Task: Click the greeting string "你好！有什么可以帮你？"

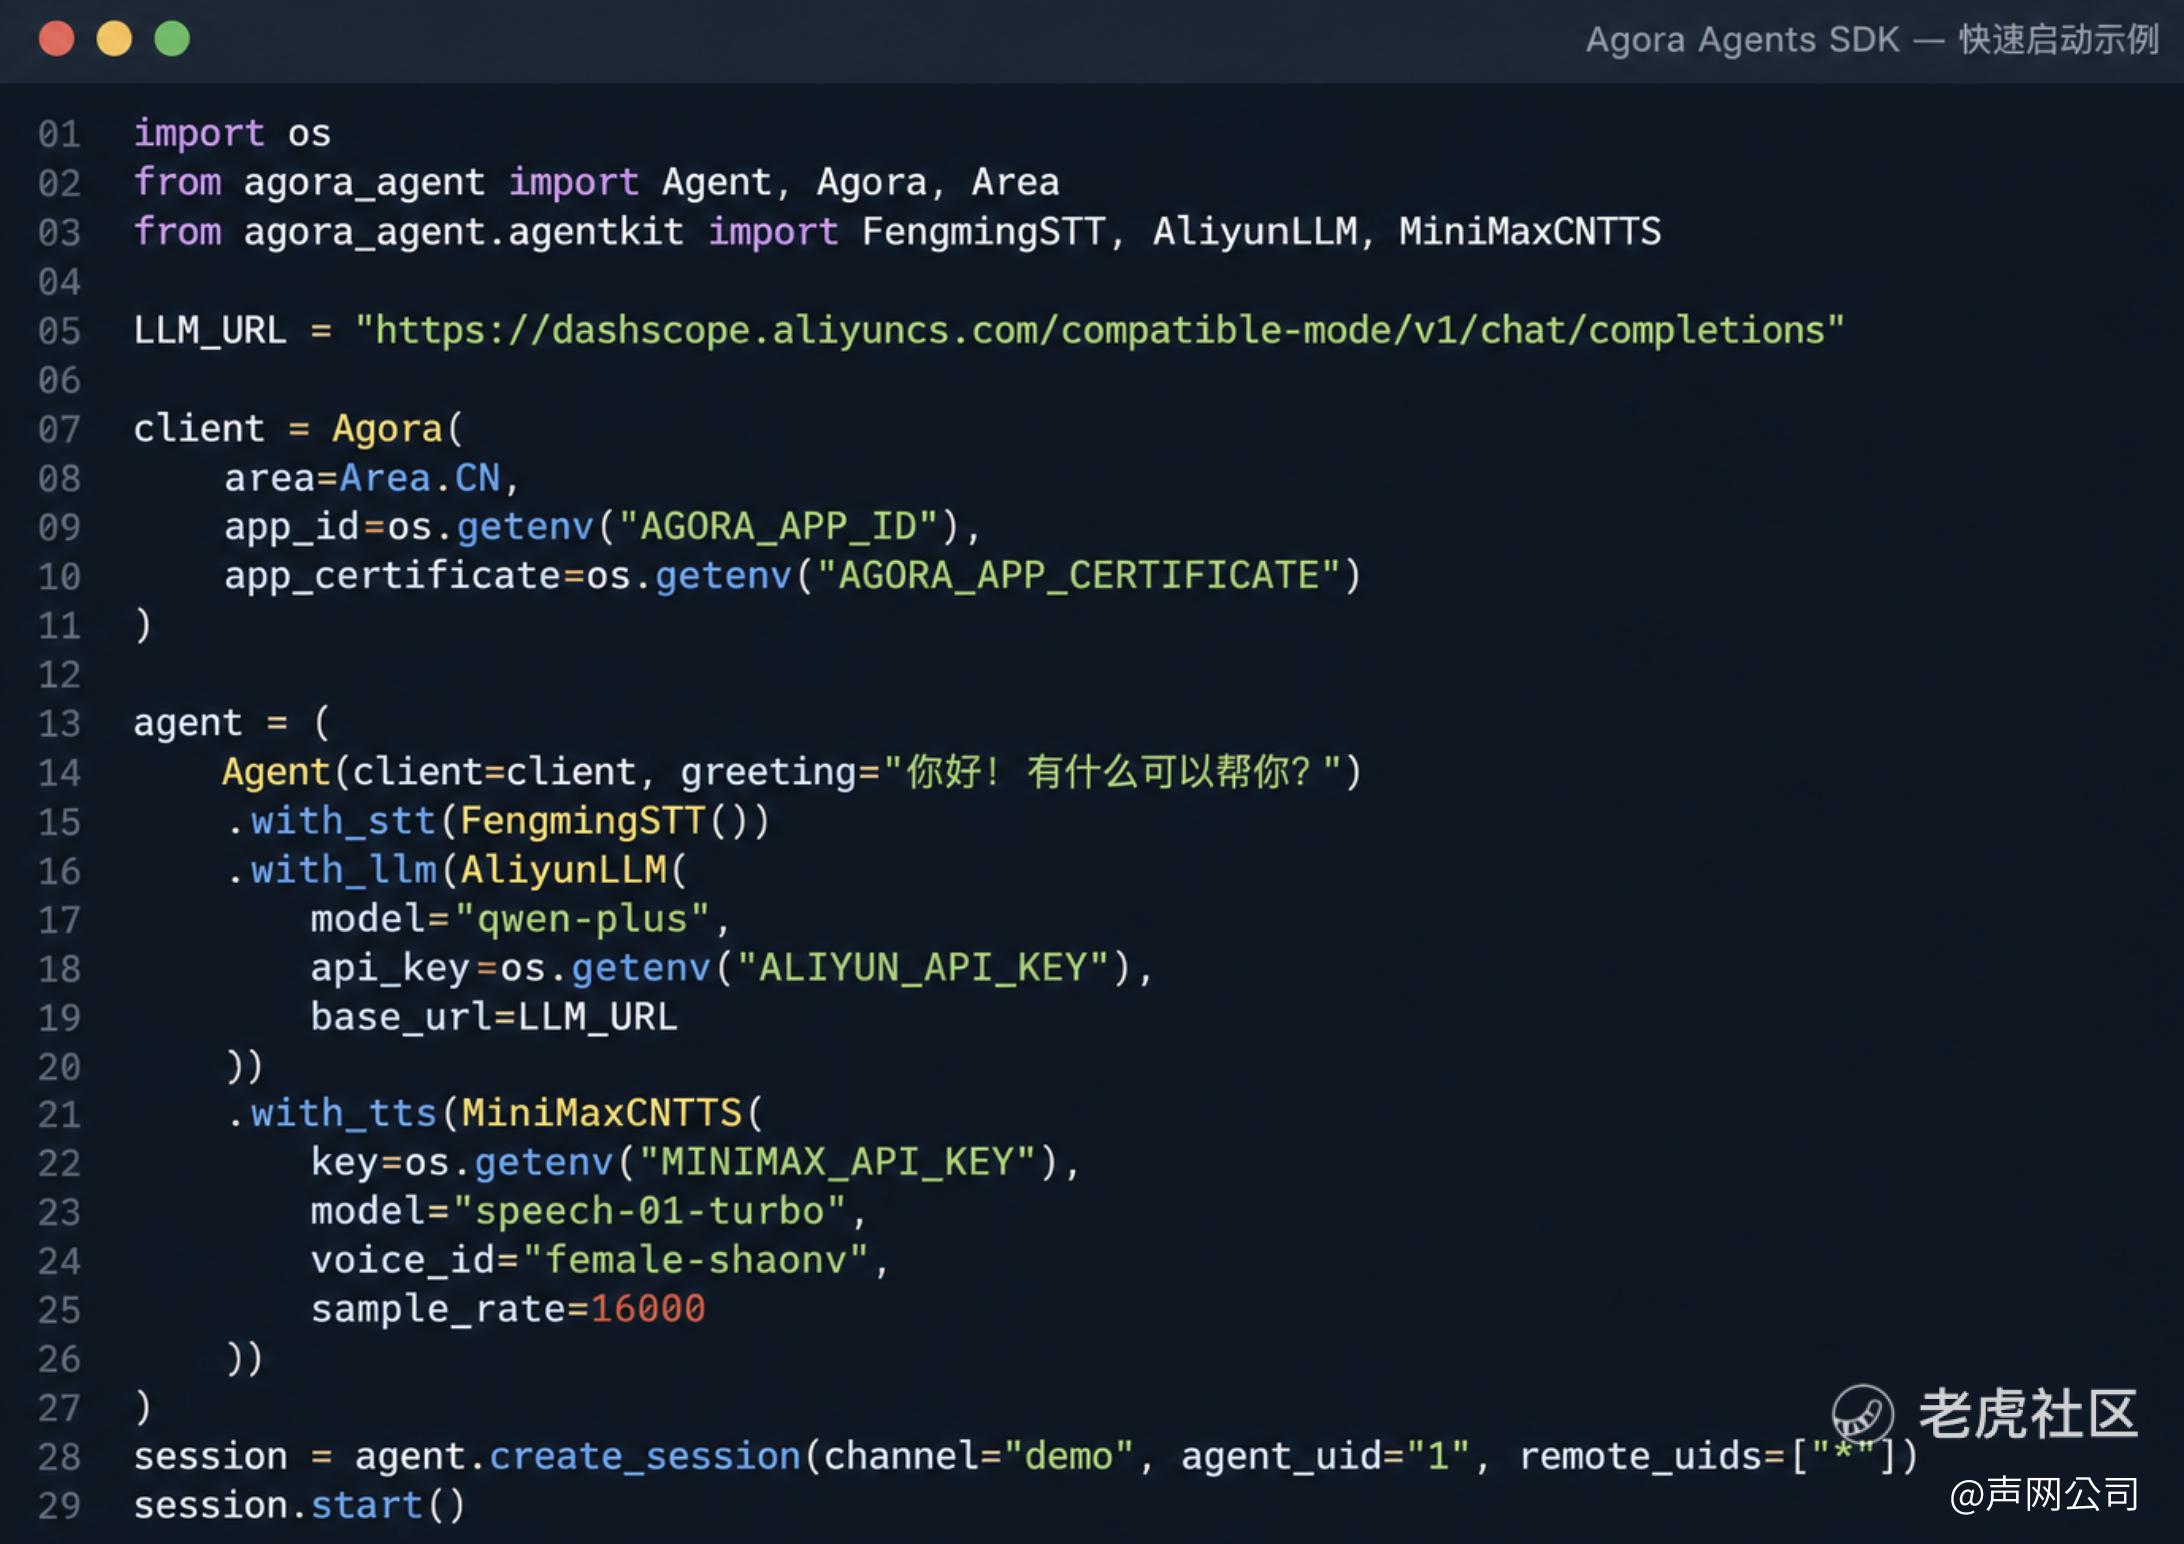Action: click(x=1113, y=772)
